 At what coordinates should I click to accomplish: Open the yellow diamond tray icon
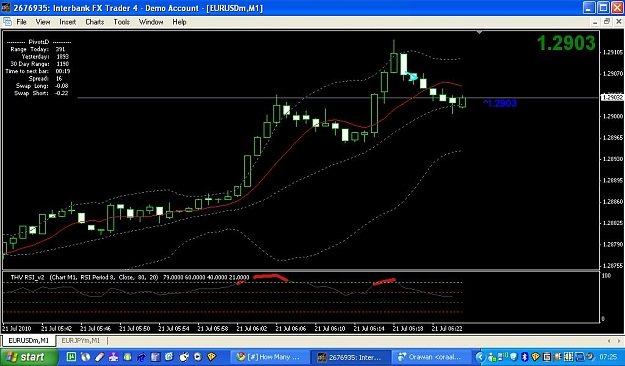click(x=536, y=356)
